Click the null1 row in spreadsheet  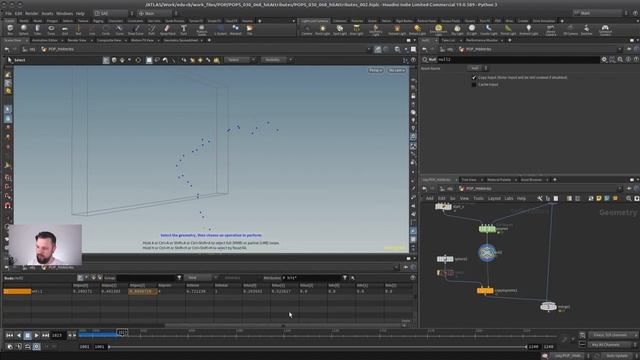point(209,291)
